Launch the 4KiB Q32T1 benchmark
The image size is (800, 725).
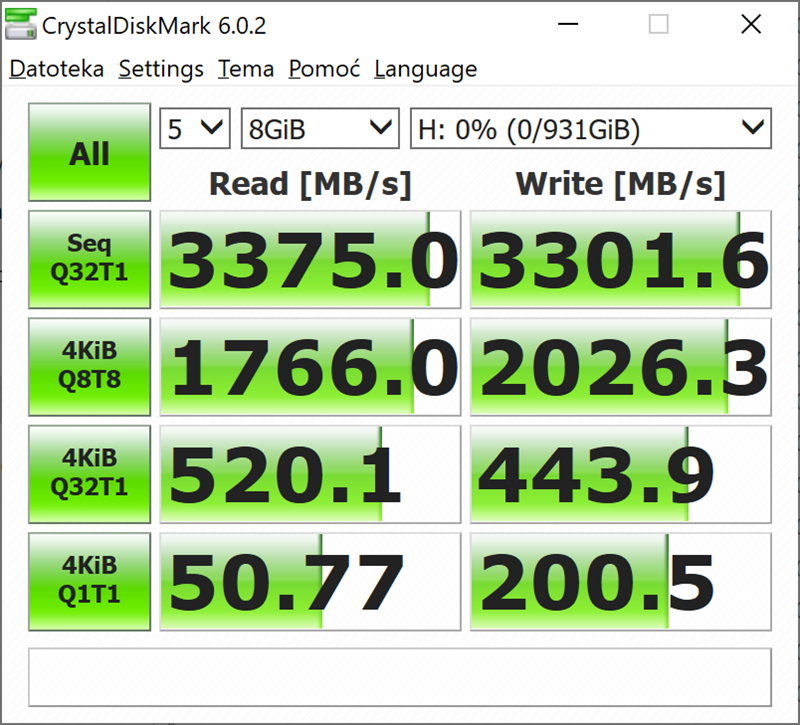(x=90, y=473)
